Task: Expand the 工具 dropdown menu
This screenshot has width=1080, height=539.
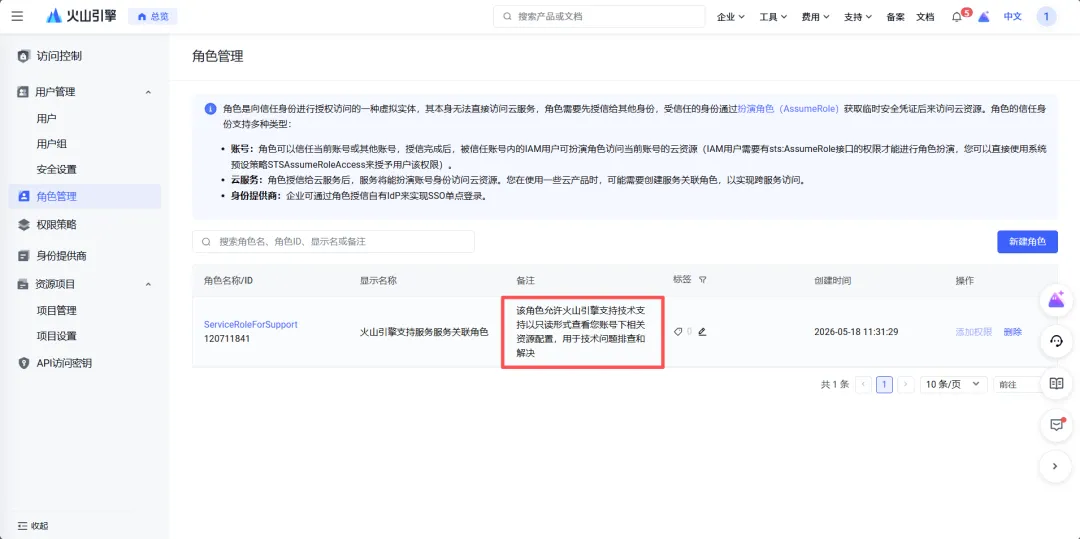Action: tap(773, 17)
